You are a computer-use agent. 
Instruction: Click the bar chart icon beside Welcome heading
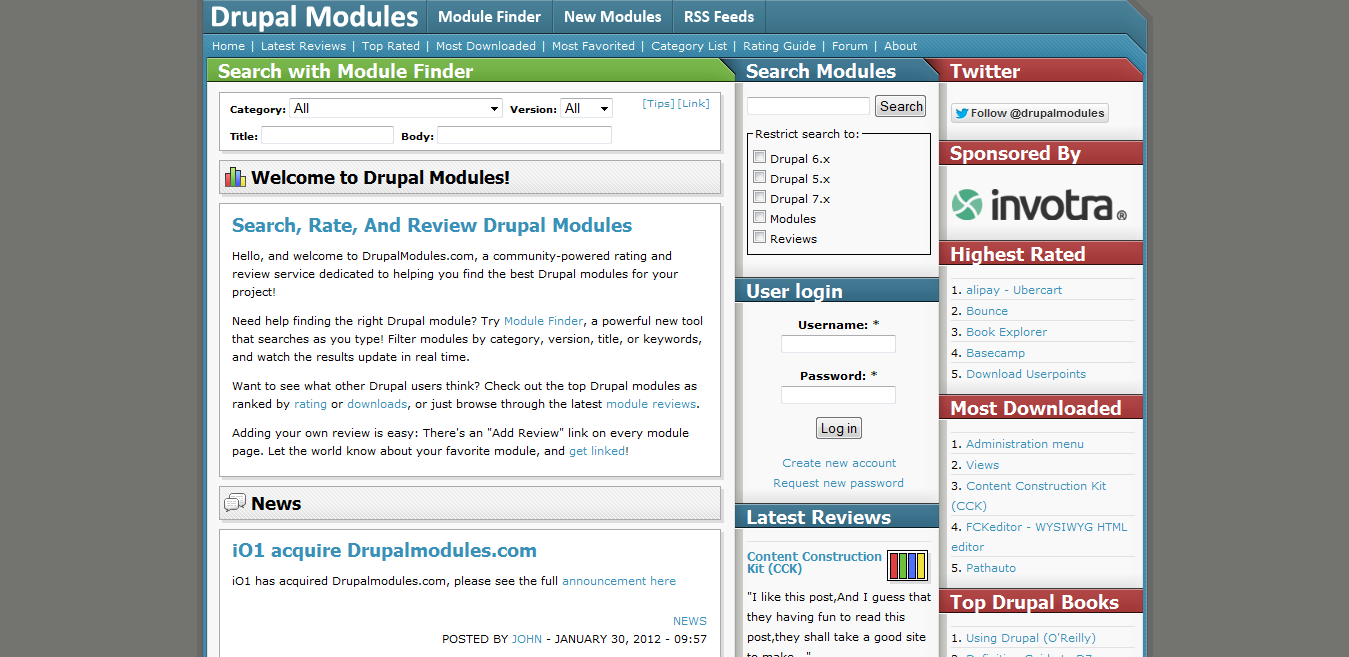click(235, 177)
